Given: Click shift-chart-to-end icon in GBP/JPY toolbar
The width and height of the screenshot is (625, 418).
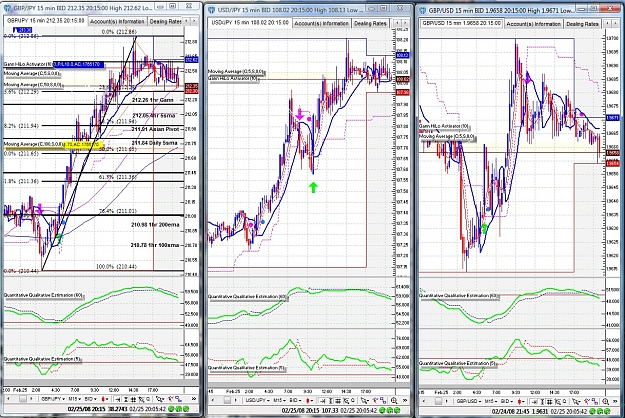Looking at the screenshot, I should point(117,399).
